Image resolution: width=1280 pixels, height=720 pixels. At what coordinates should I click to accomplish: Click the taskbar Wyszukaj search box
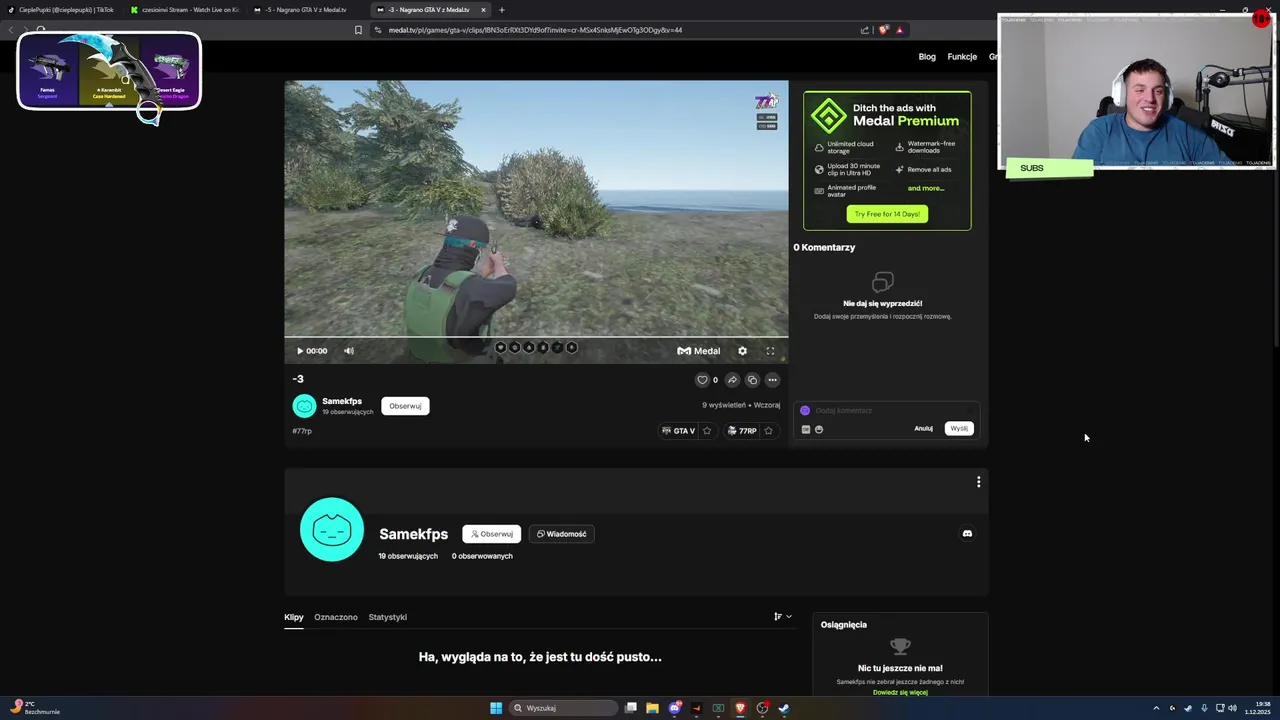[563, 708]
